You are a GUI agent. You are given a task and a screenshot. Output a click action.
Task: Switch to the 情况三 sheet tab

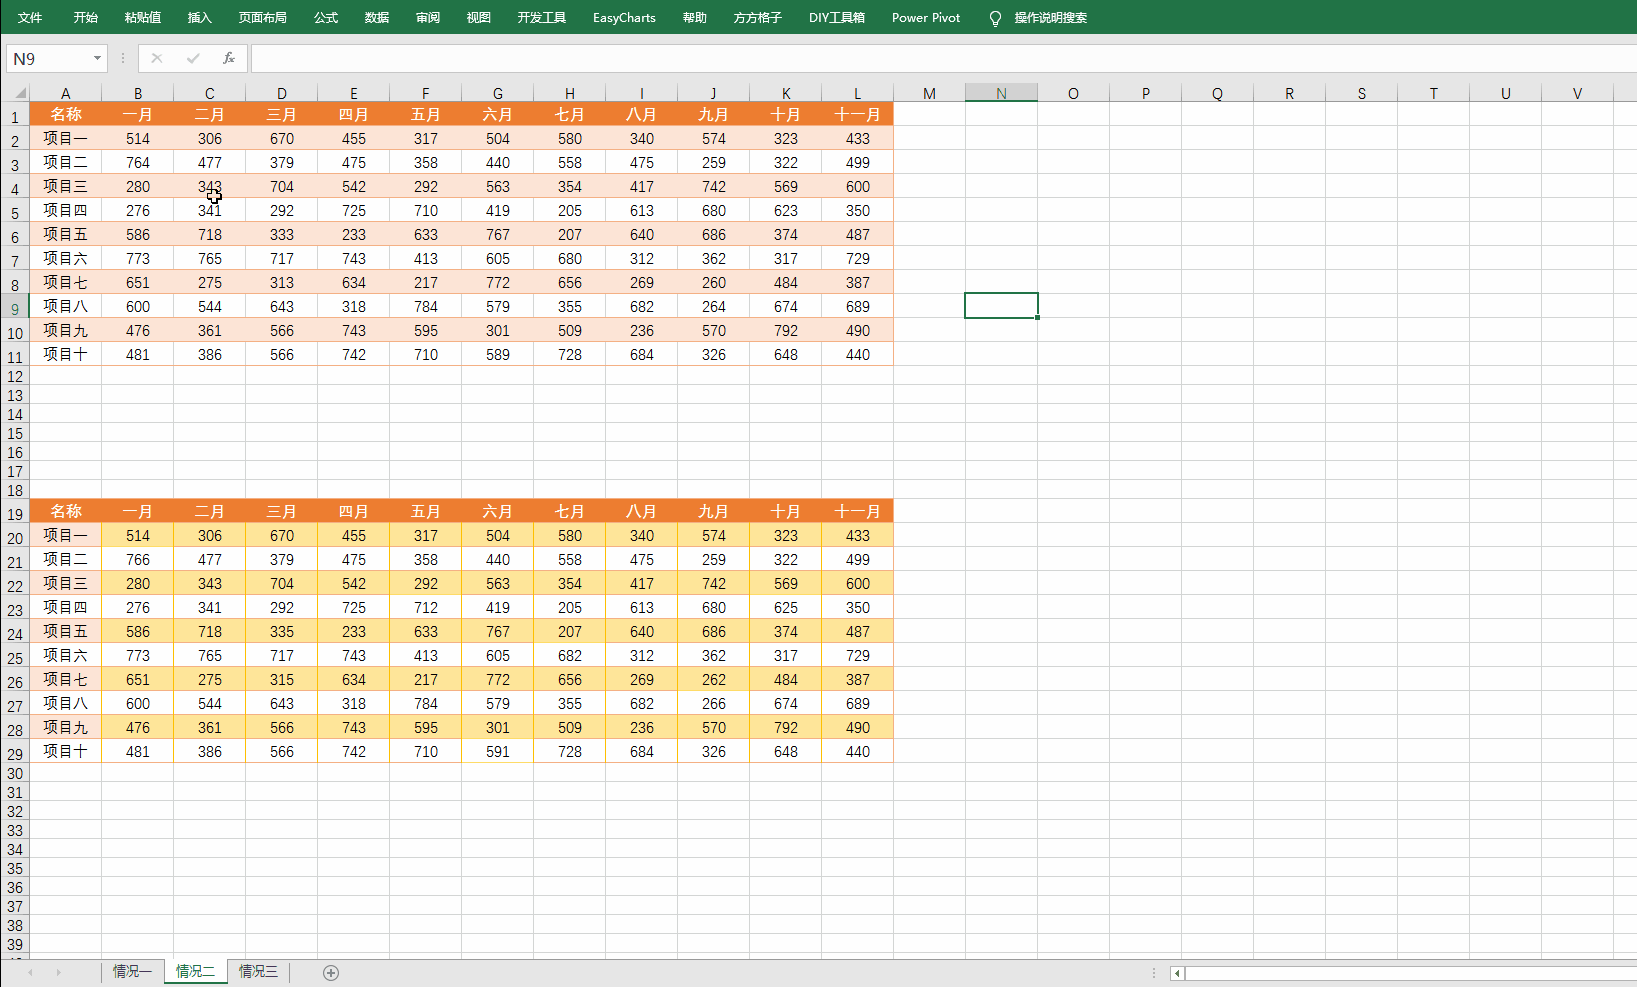tap(258, 971)
